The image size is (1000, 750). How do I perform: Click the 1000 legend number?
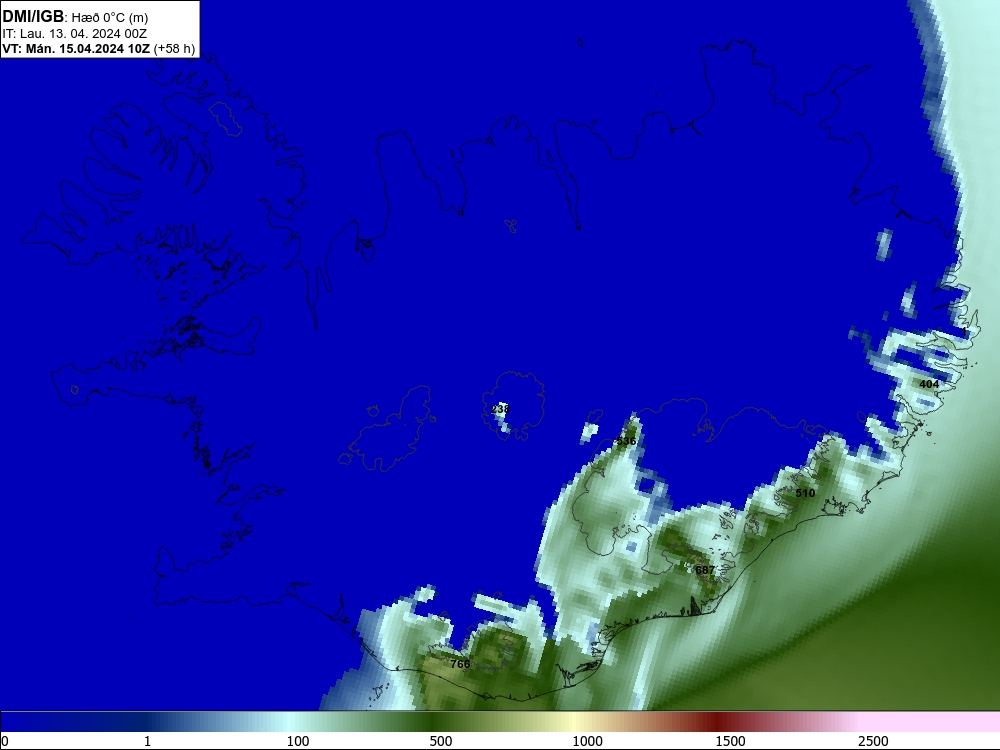coord(587,741)
